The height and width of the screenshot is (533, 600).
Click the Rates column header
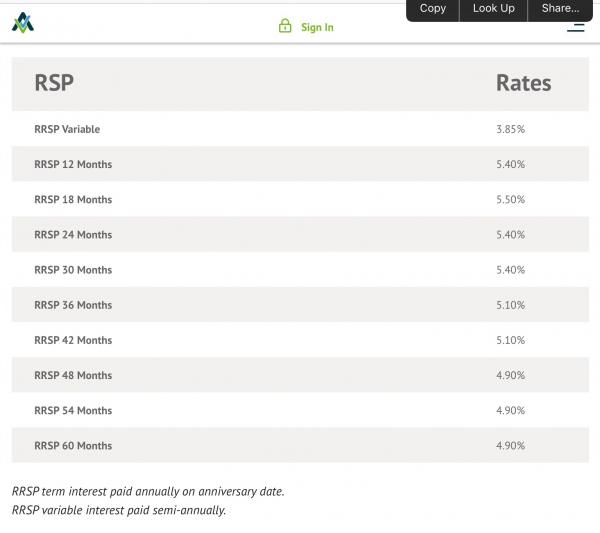click(x=523, y=83)
